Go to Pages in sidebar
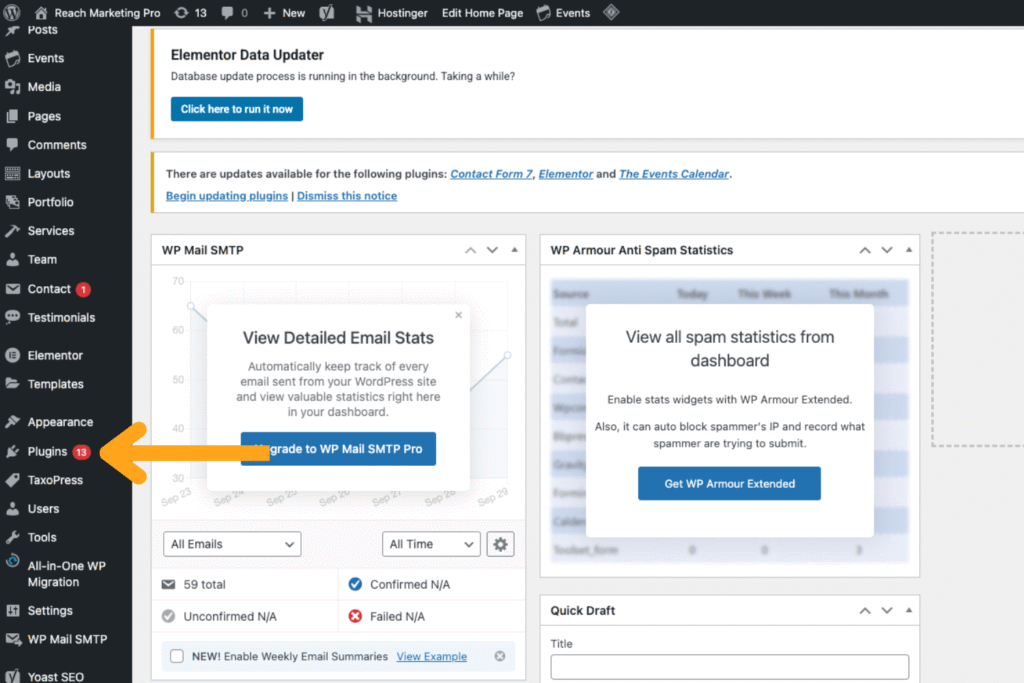The height and width of the screenshot is (683, 1024). [x=44, y=116]
